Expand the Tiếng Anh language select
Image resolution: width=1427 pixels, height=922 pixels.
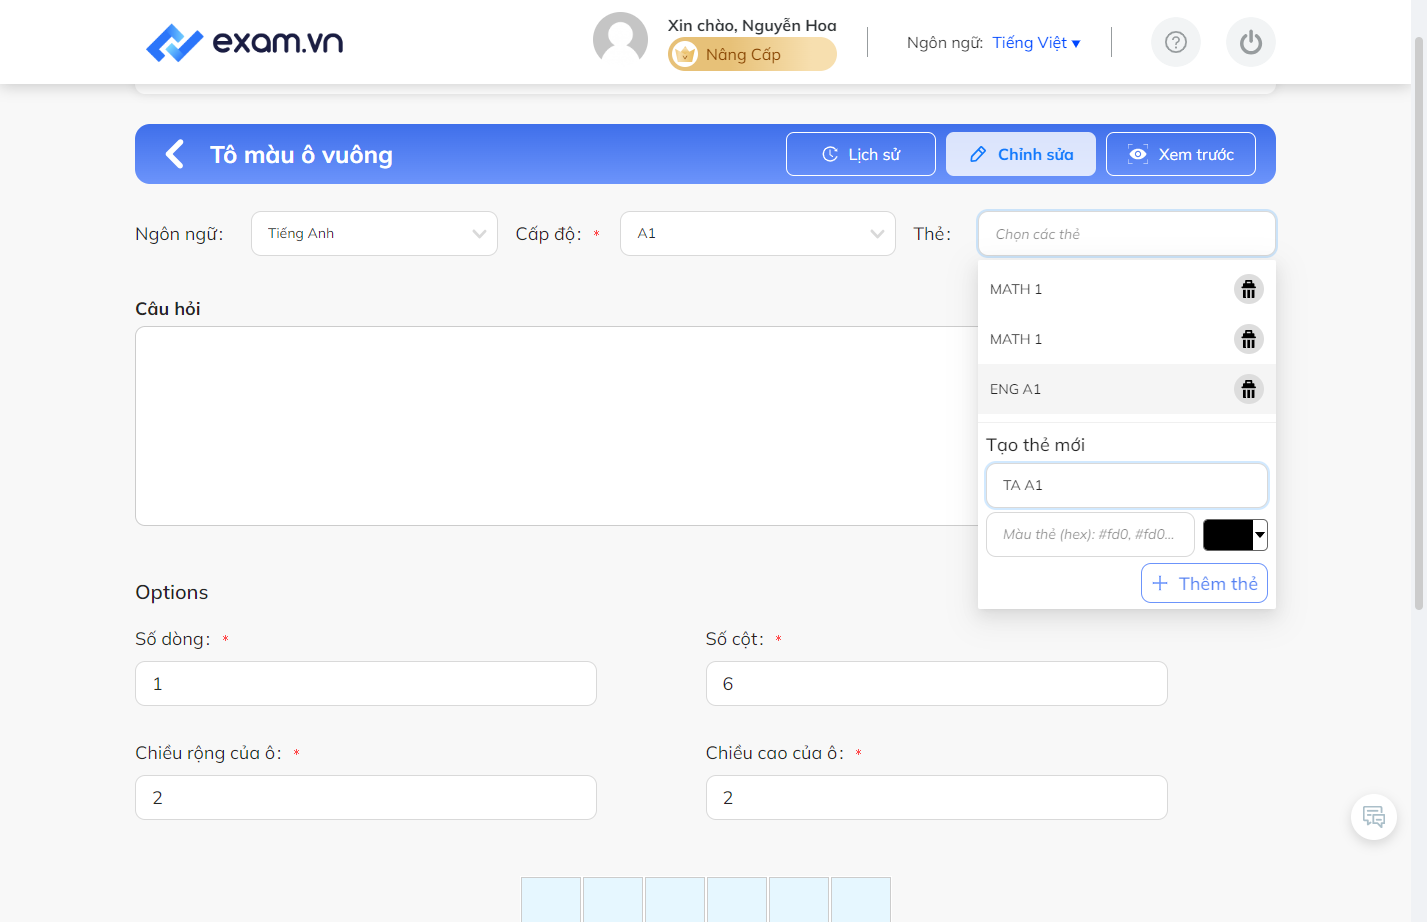pyautogui.click(x=374, y=233)
